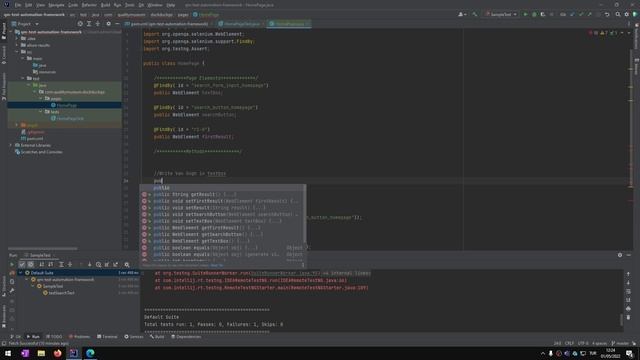The image size is (640, 360).
Task: Open test history clock icon in Run toolbar
Action: point(98,264)
